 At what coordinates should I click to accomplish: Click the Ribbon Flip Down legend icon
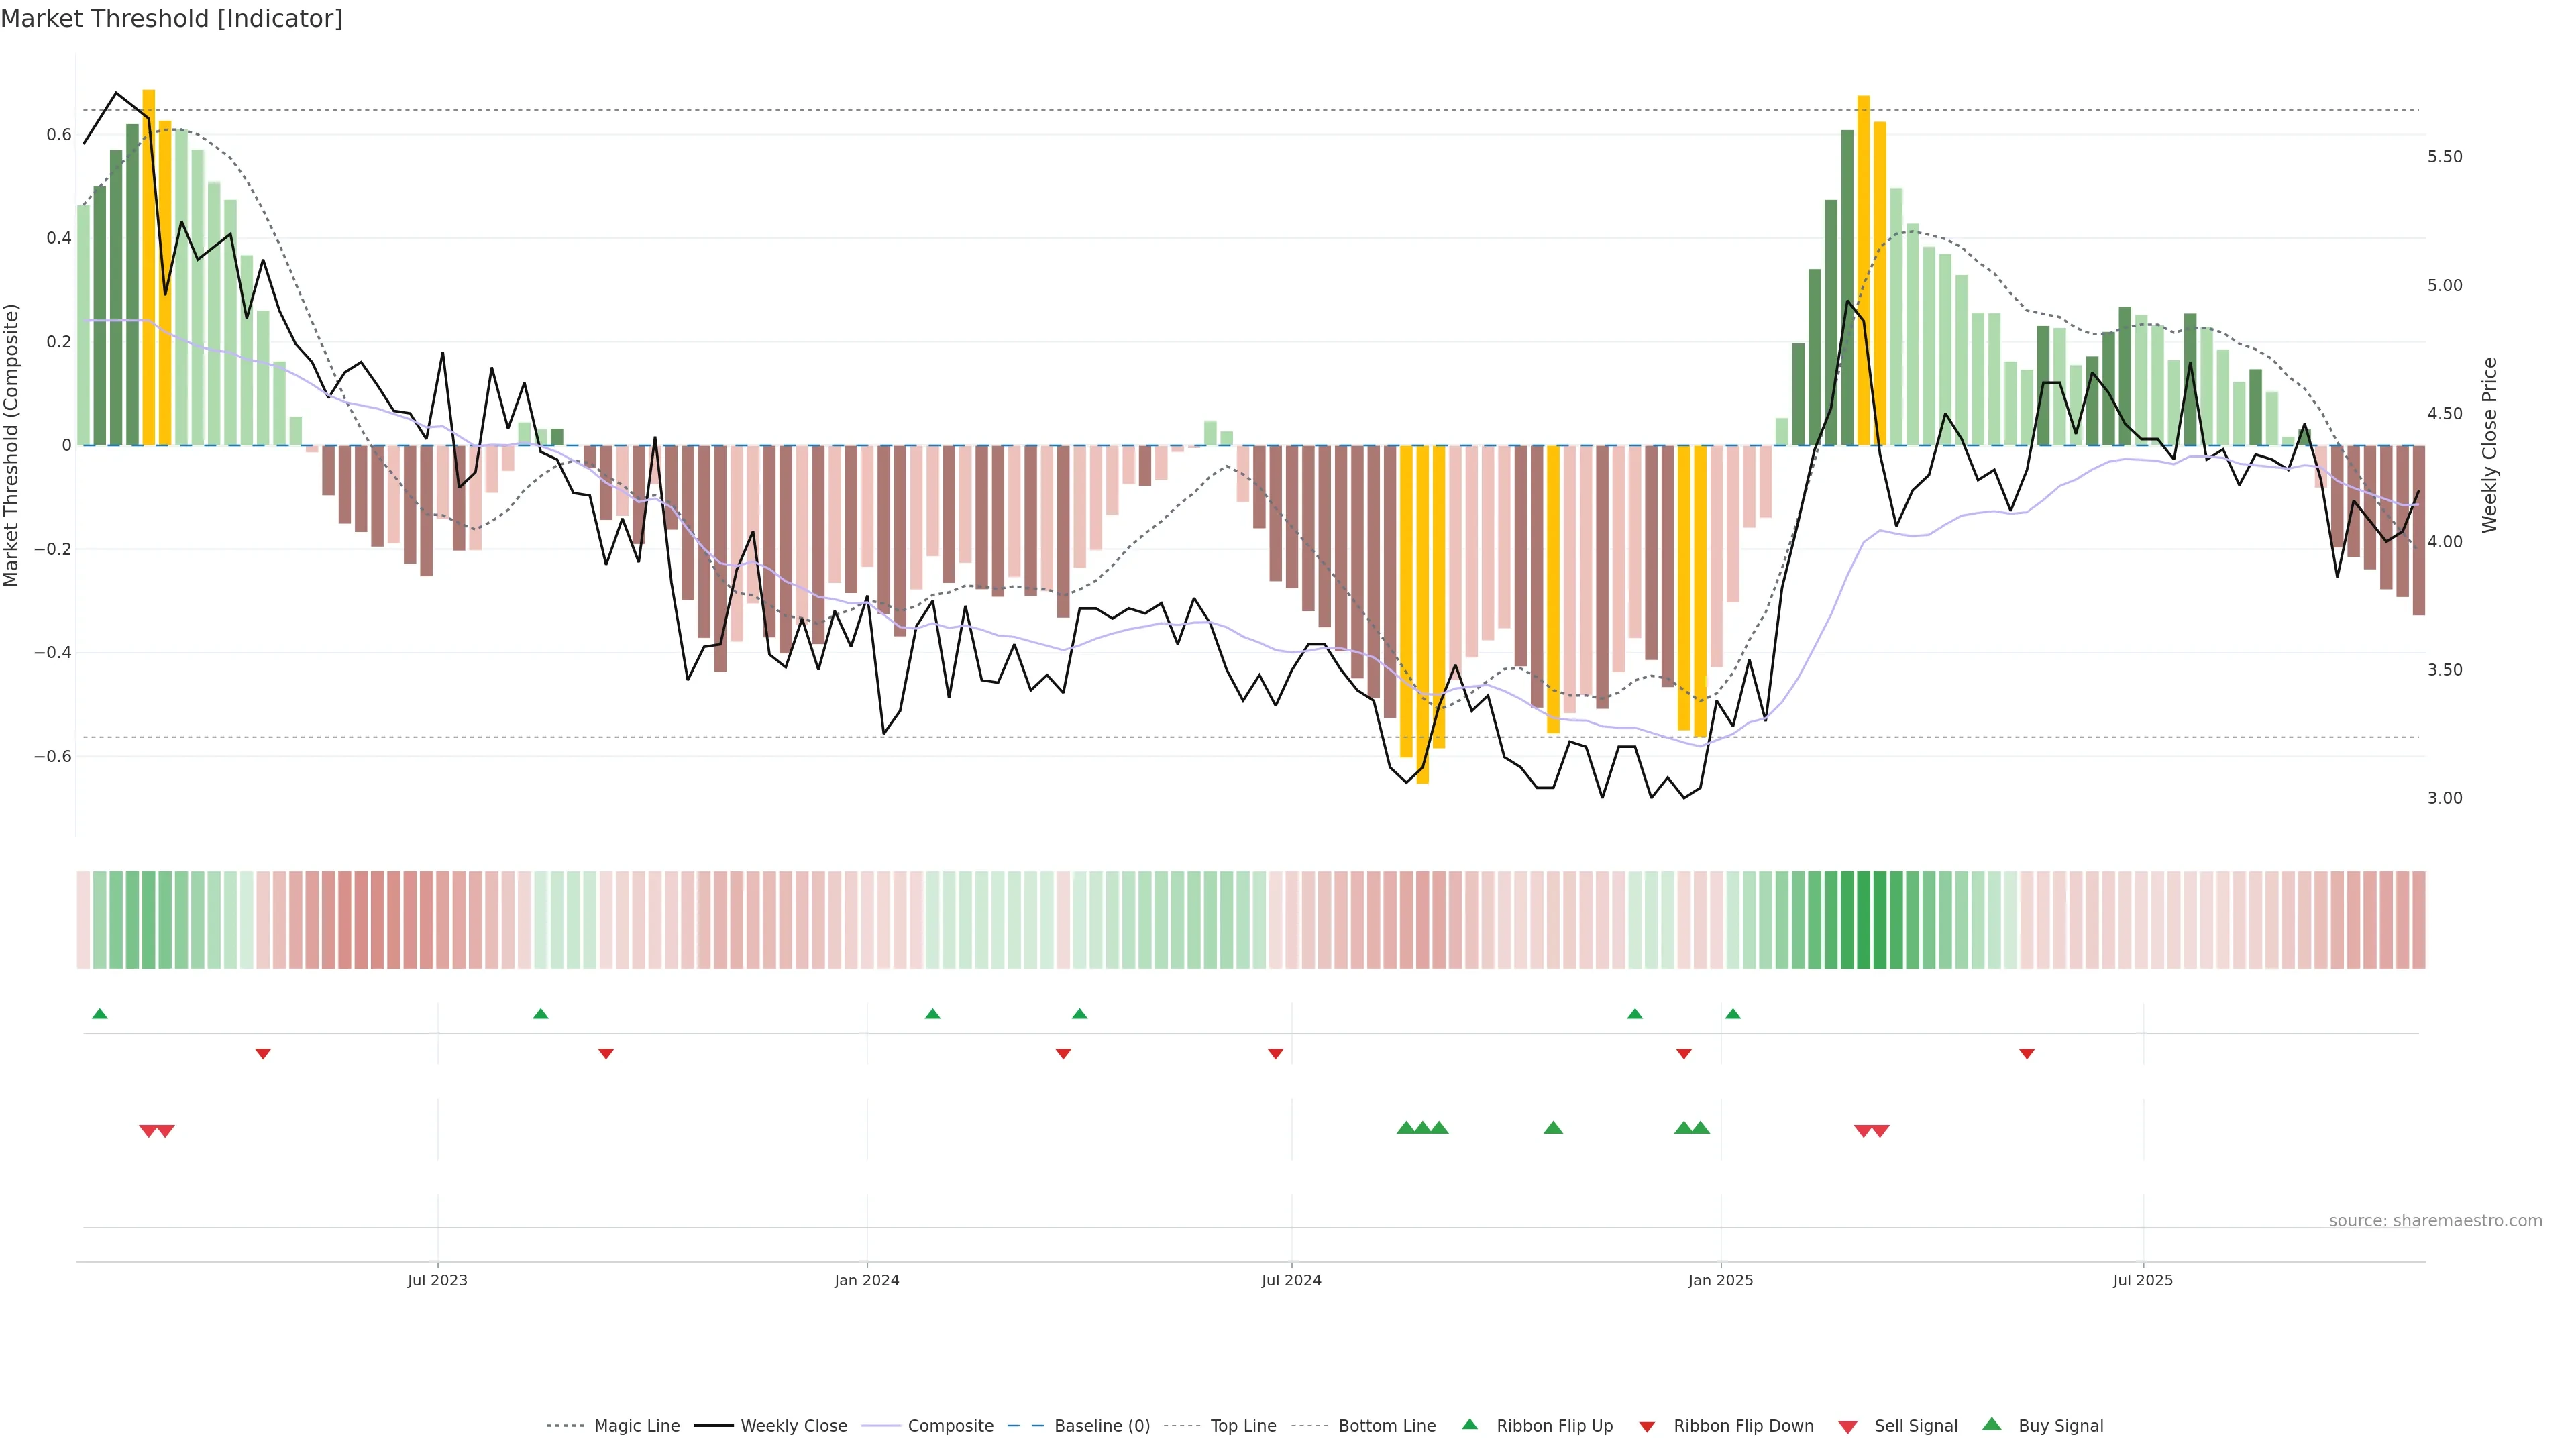1647,1427
